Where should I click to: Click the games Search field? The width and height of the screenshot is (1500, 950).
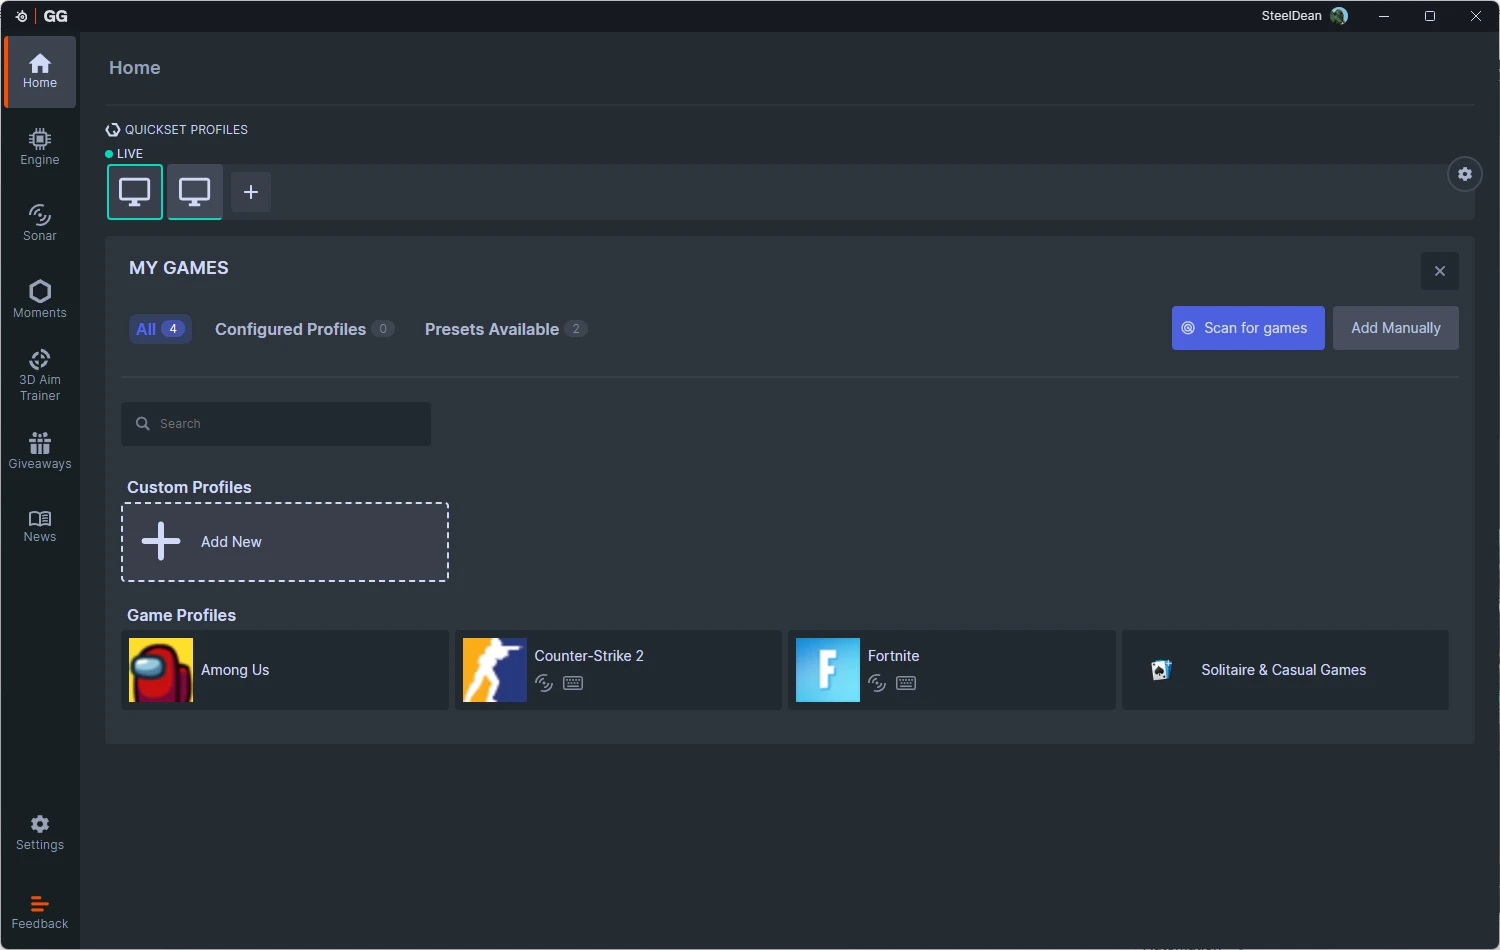(x=276, y=424)
